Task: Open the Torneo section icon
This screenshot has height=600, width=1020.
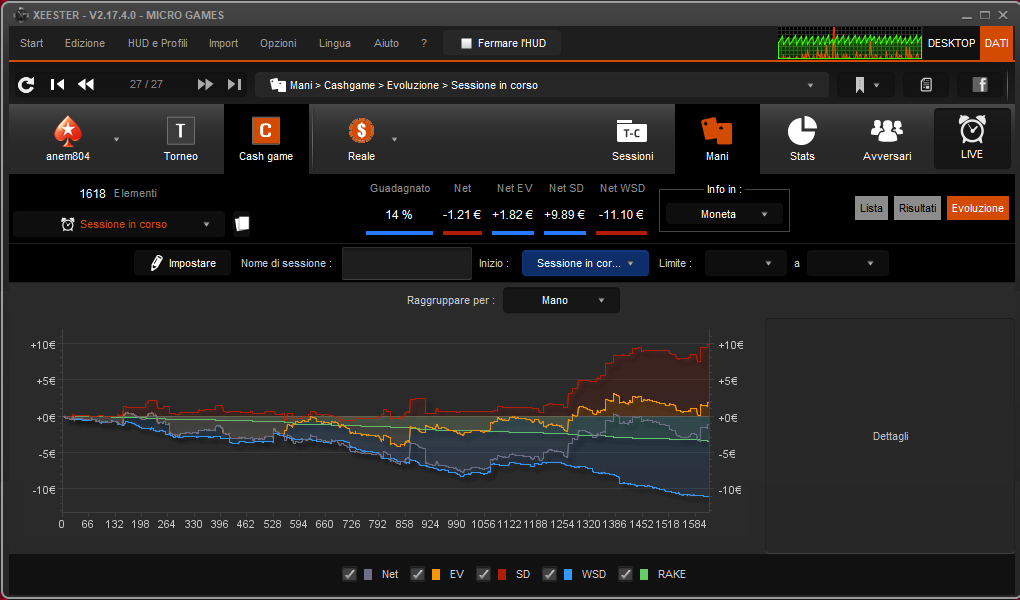Action: coord(181,131)
